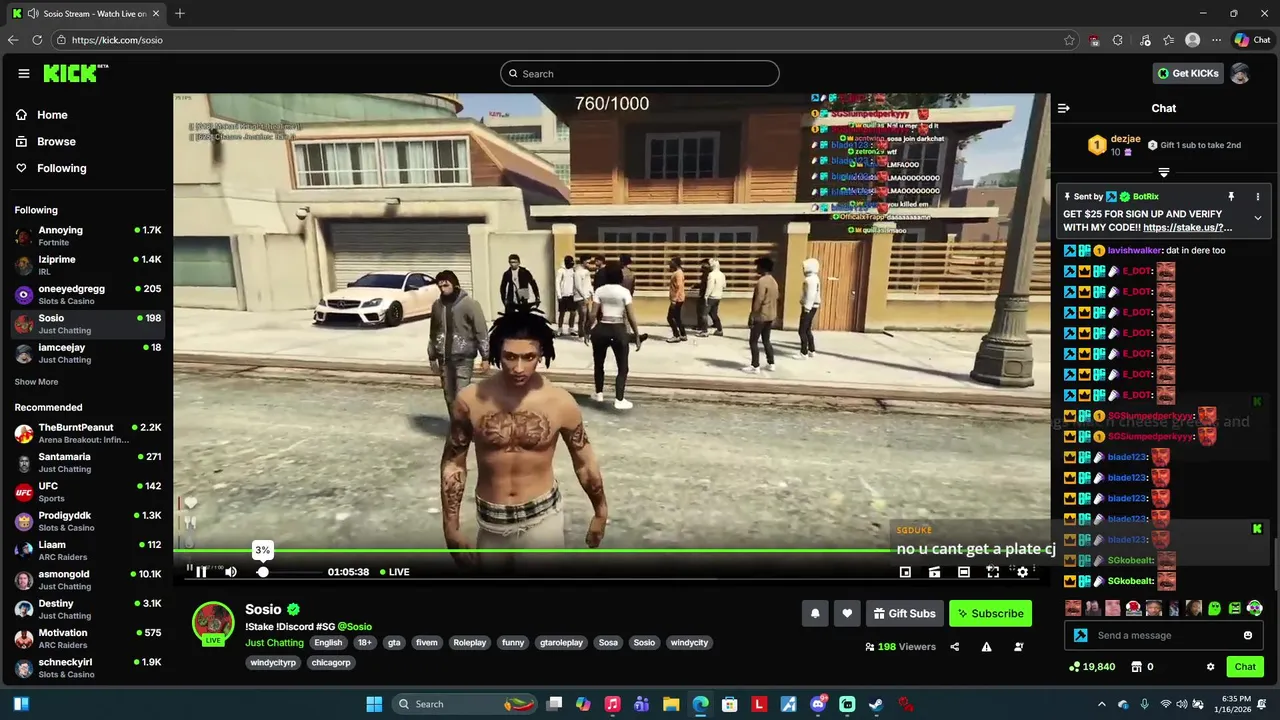Click the Just Chatting category link
This screenshot has height=720, width=1280.
click(x=274, y=643)
